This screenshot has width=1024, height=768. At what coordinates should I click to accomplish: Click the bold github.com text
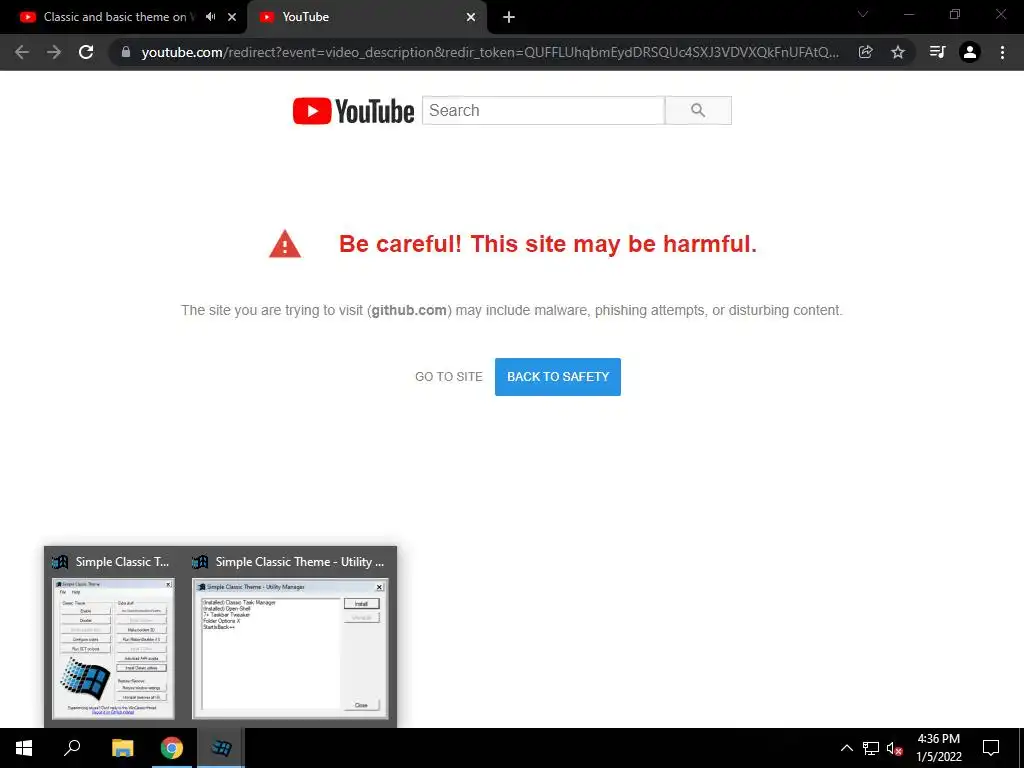click(409, 310)
